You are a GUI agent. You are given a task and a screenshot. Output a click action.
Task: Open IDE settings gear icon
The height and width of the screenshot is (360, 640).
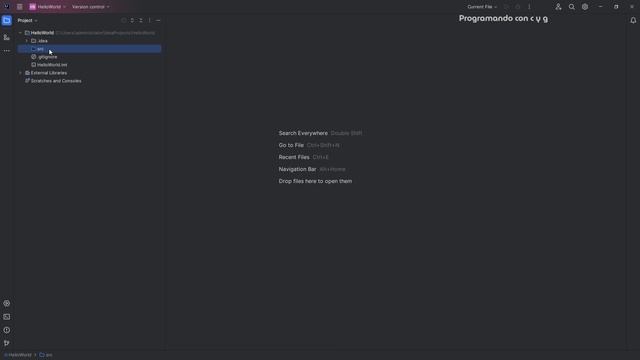585,7
